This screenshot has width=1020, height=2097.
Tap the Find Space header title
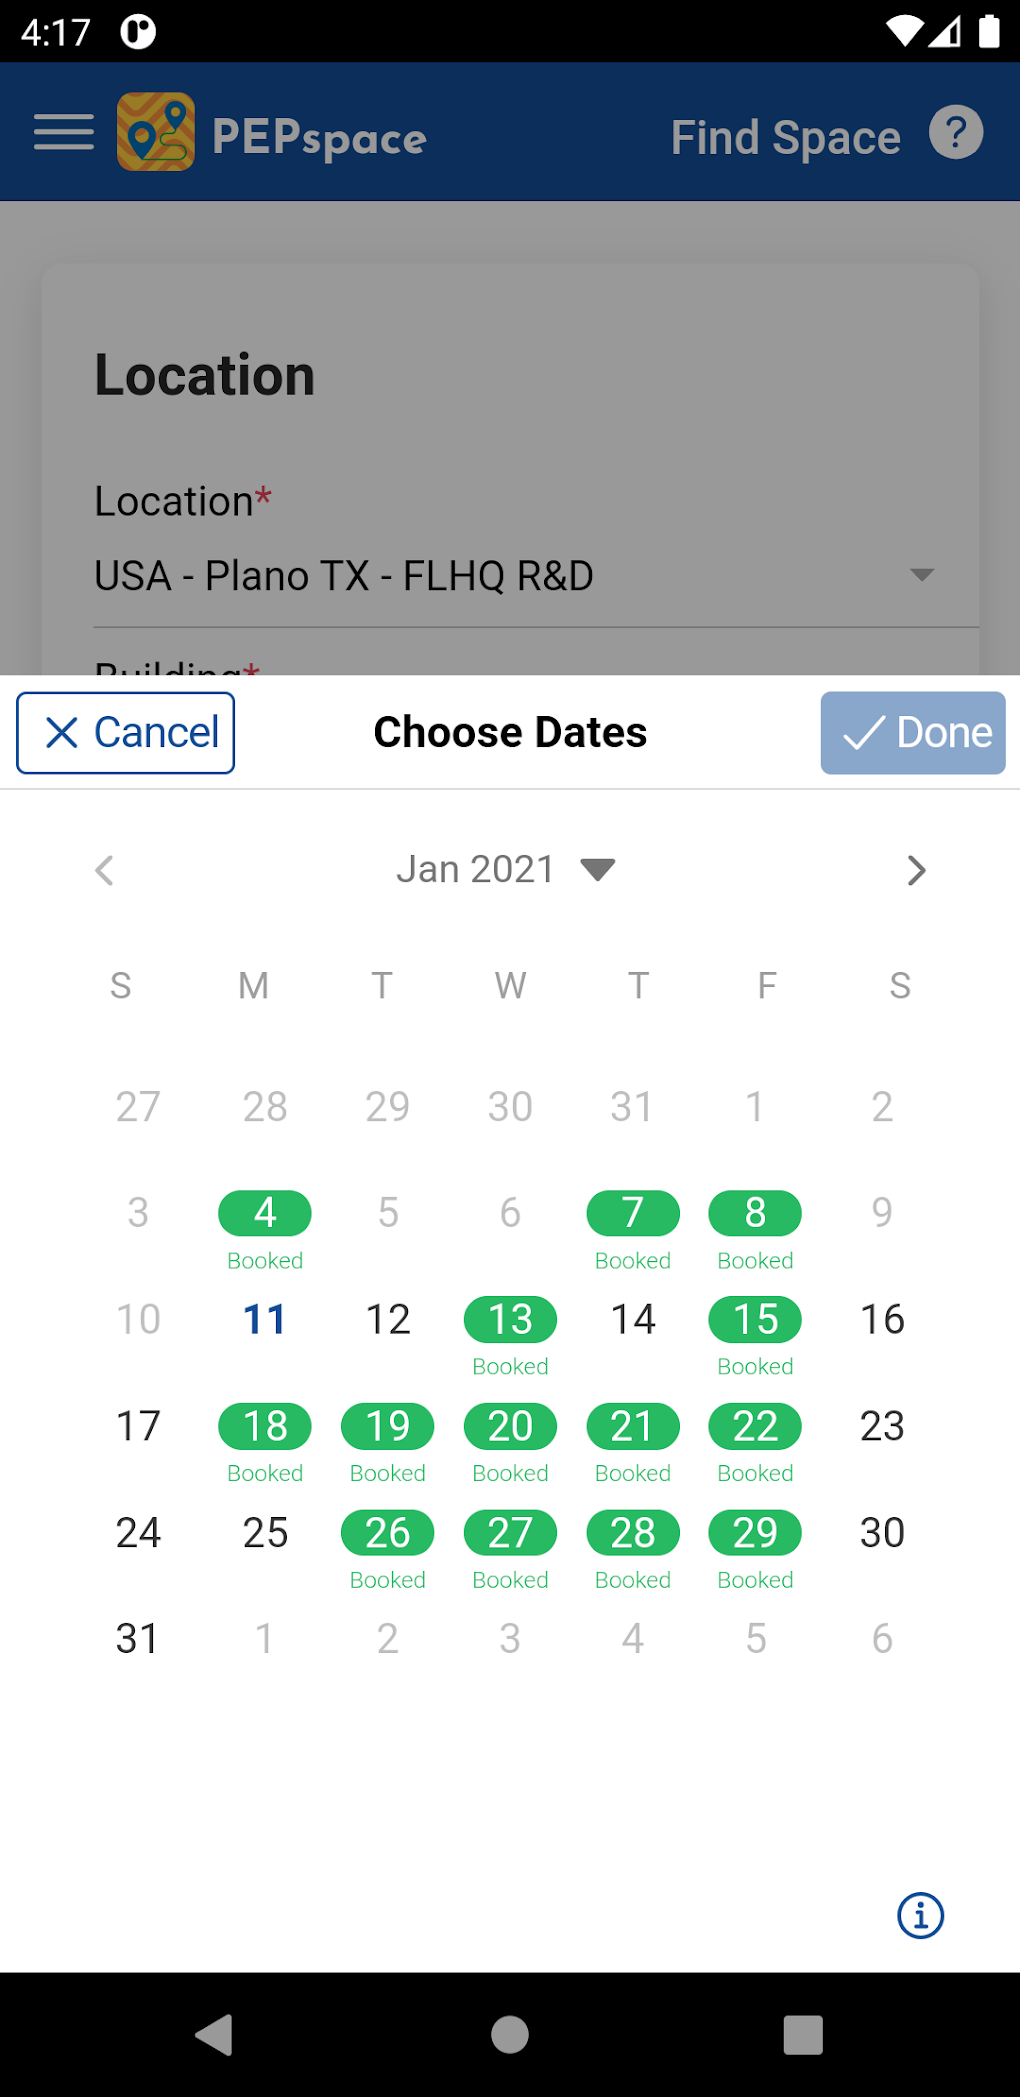pos(785,137)
